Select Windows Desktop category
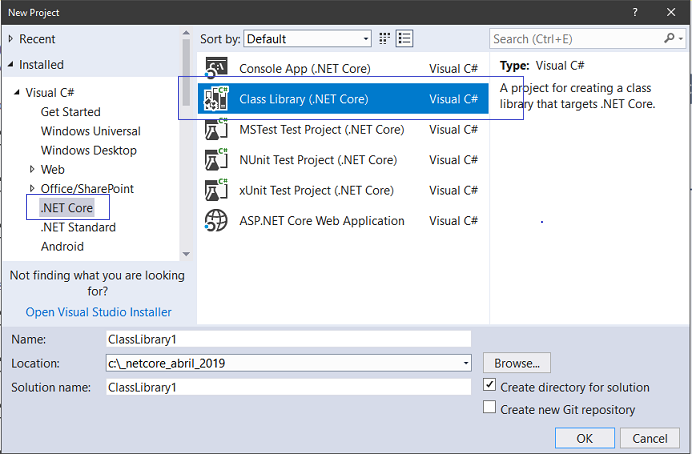This screenshot has height=454, width=692. [x=89, y=150]
